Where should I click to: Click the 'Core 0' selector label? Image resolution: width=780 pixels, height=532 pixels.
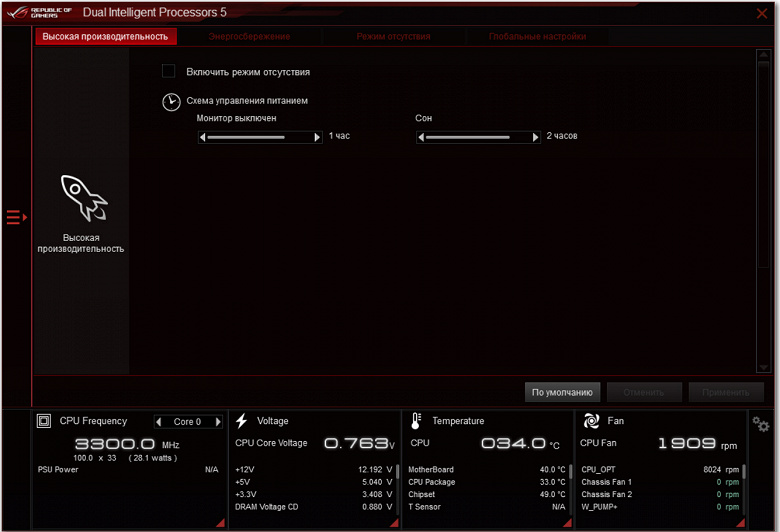coord(188,422)
